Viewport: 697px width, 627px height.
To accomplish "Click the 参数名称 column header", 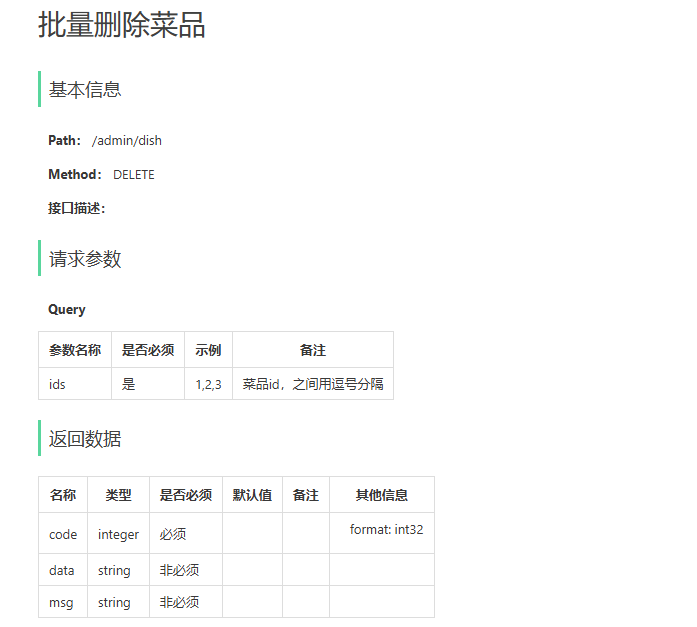I will pyautogui.click(x=75, y=350).
